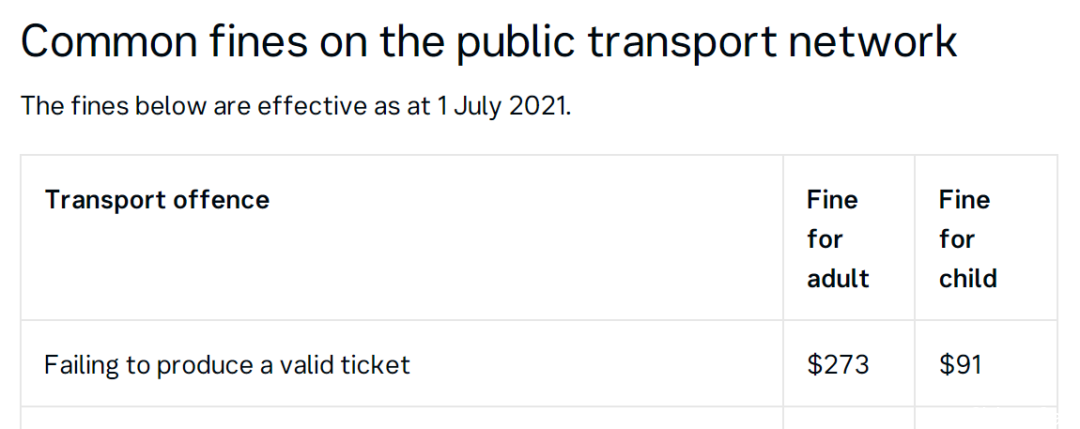Click the word "network" in the heading
Screen dimensions: 1080x429
point(873,41)
